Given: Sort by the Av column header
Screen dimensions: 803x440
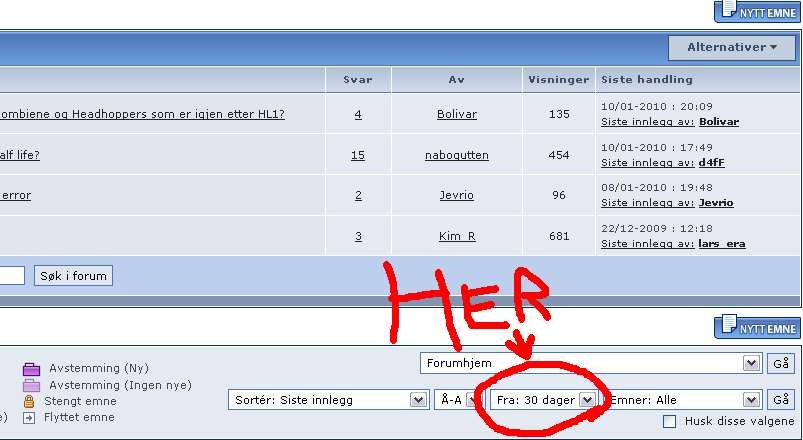Looking at the screenshot, I should click(457, 79).
